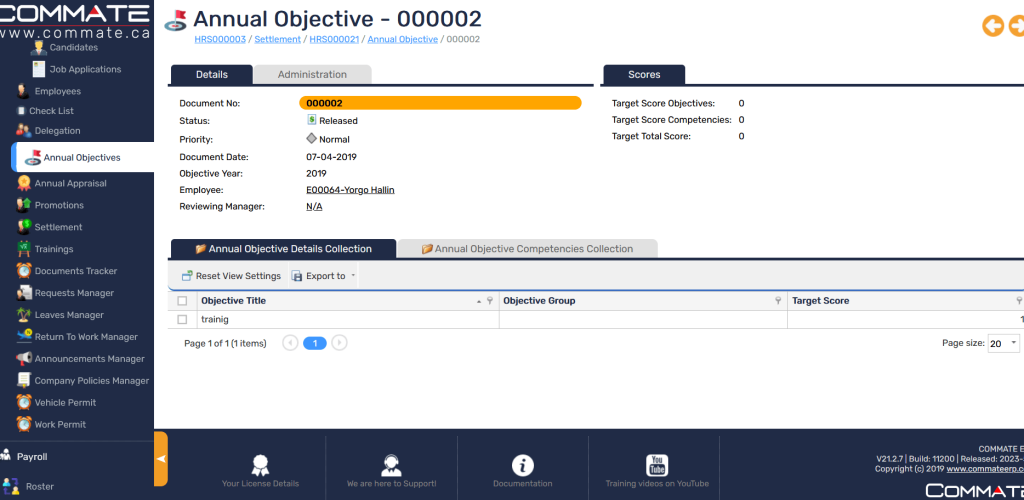Image resolution: width=1024 pixels, height=500 pixels.
Task: Click the Employees person icon
Action: 24,91
